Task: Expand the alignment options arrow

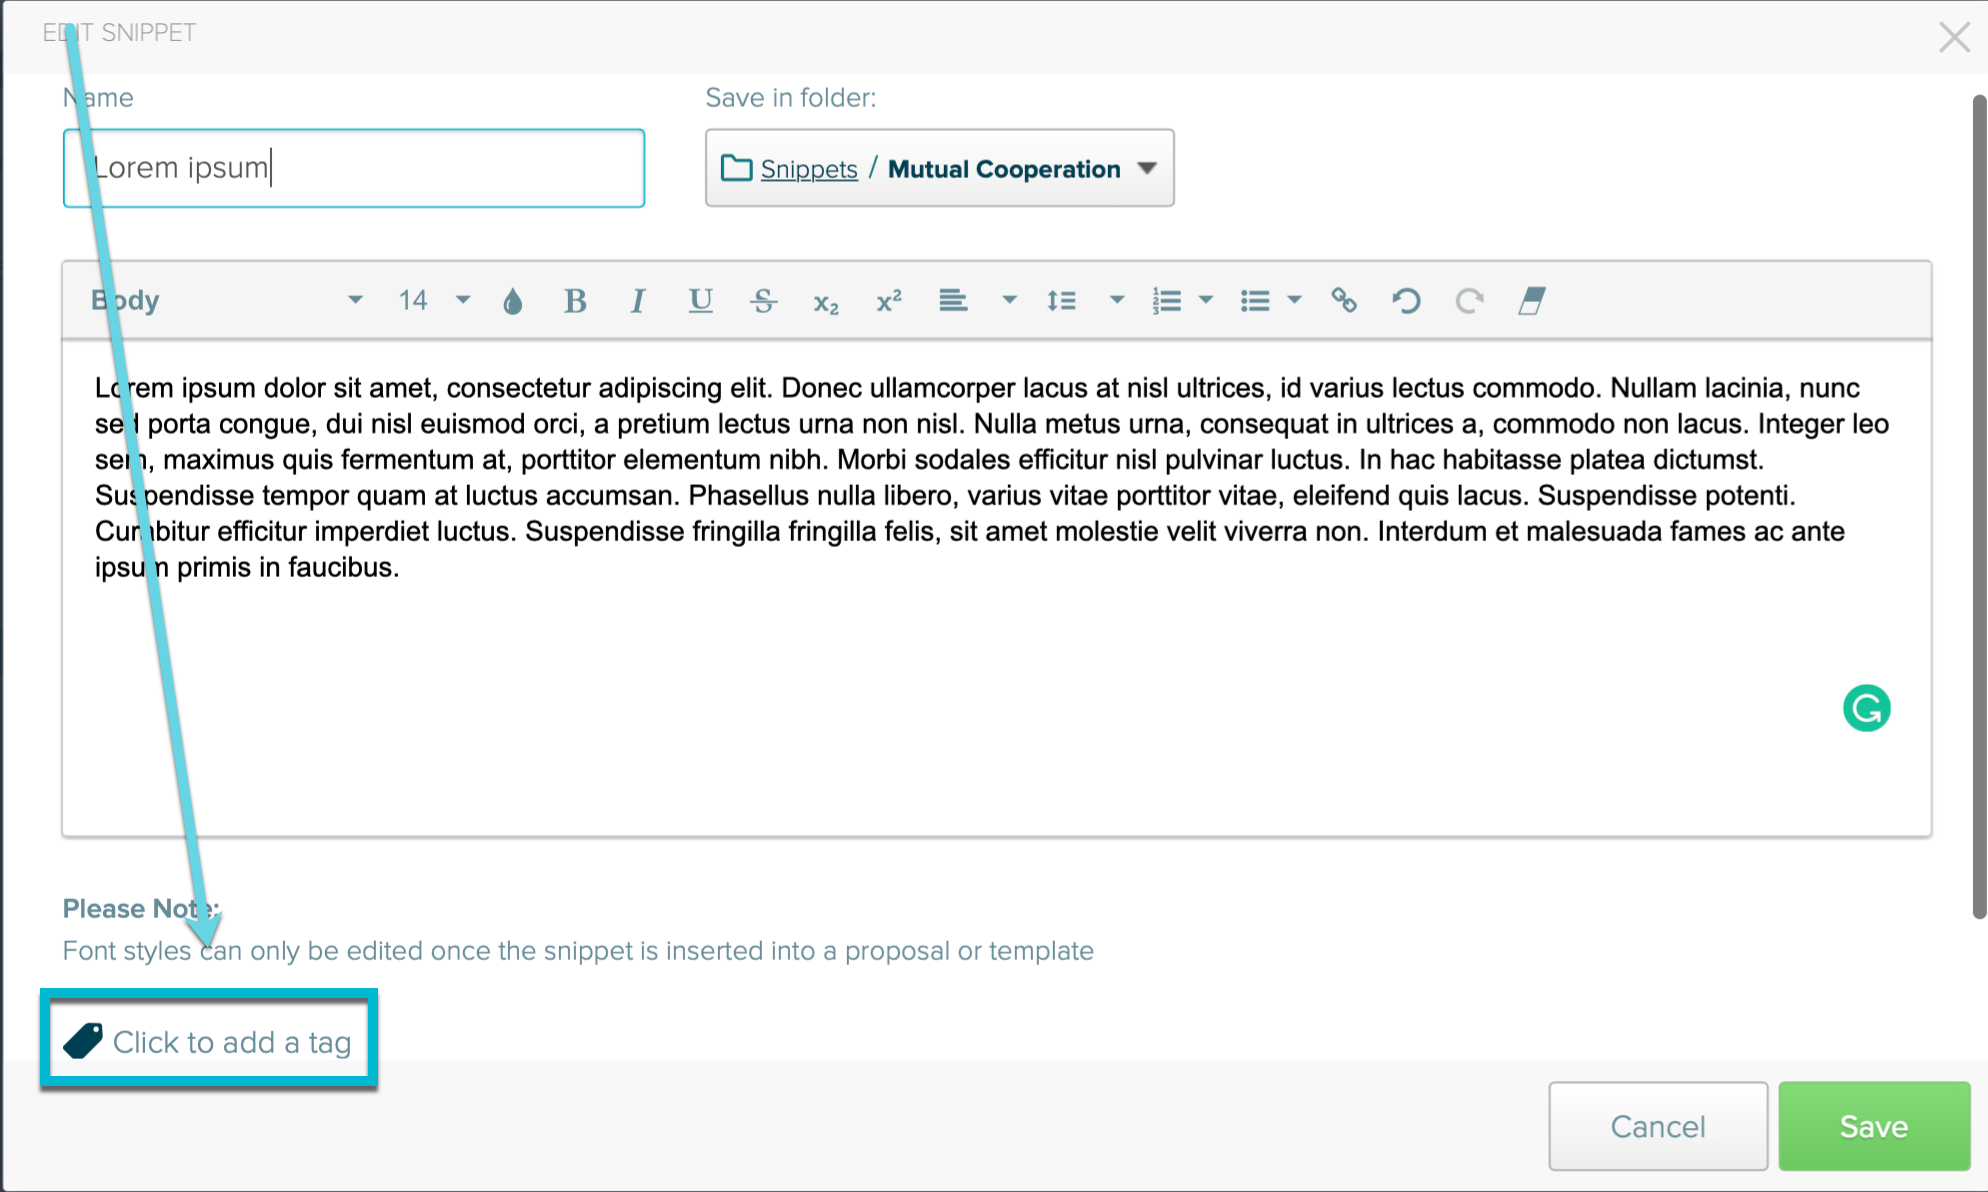Action: pyautogui.click(x=1009, y=300)
